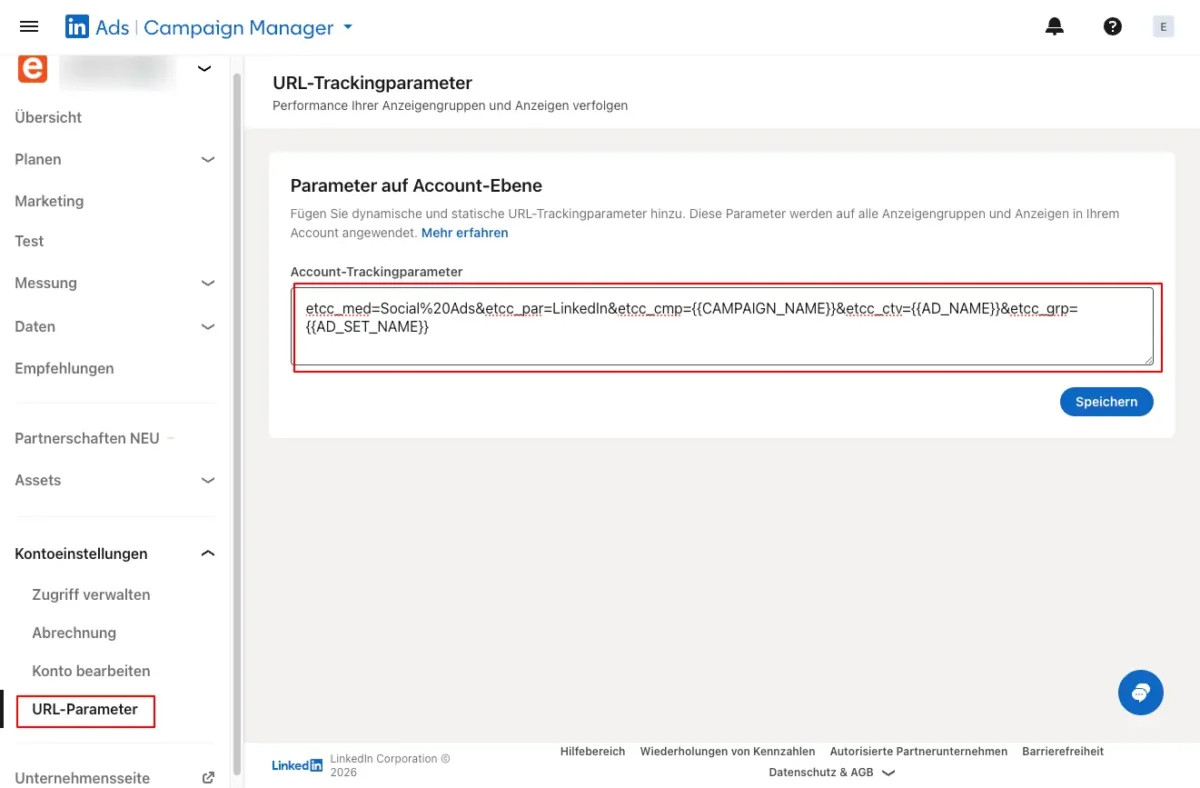1200x788 pixels.
Task: Expand the Planen section
Action: (x=208, y=159)
